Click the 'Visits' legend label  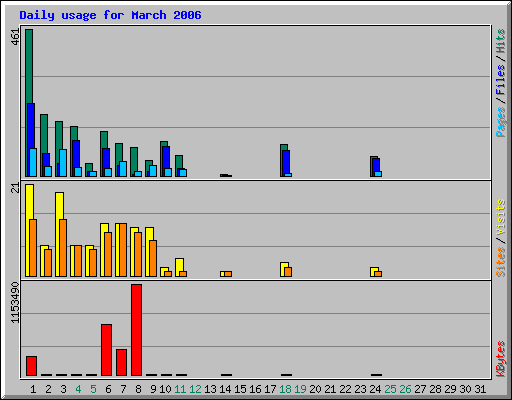click(x=501, y=217)
